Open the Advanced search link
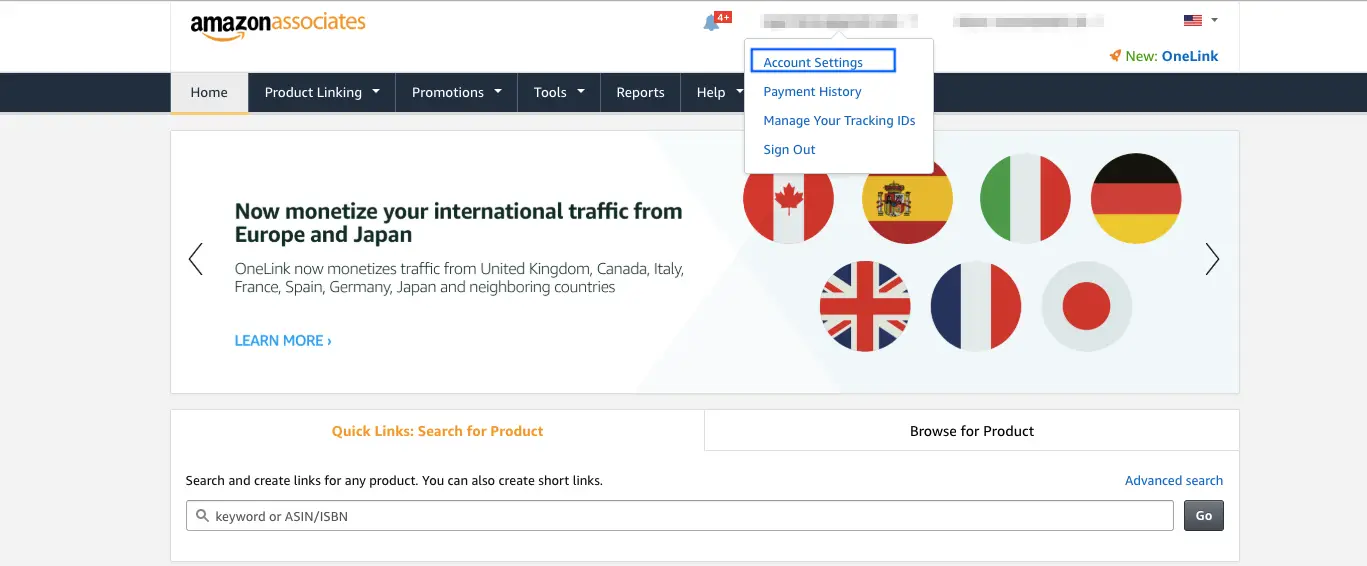This screenshot has width=1367, height=566. (x=1174, y=480)
